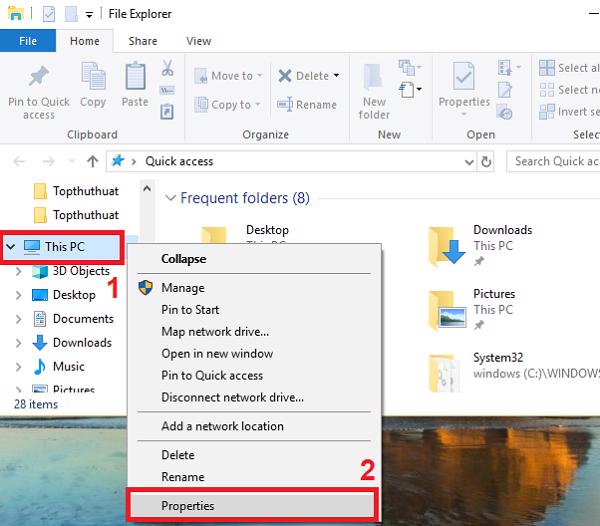Click the Search Quick access input field
The image size is (600, 526).
[555, 161]
